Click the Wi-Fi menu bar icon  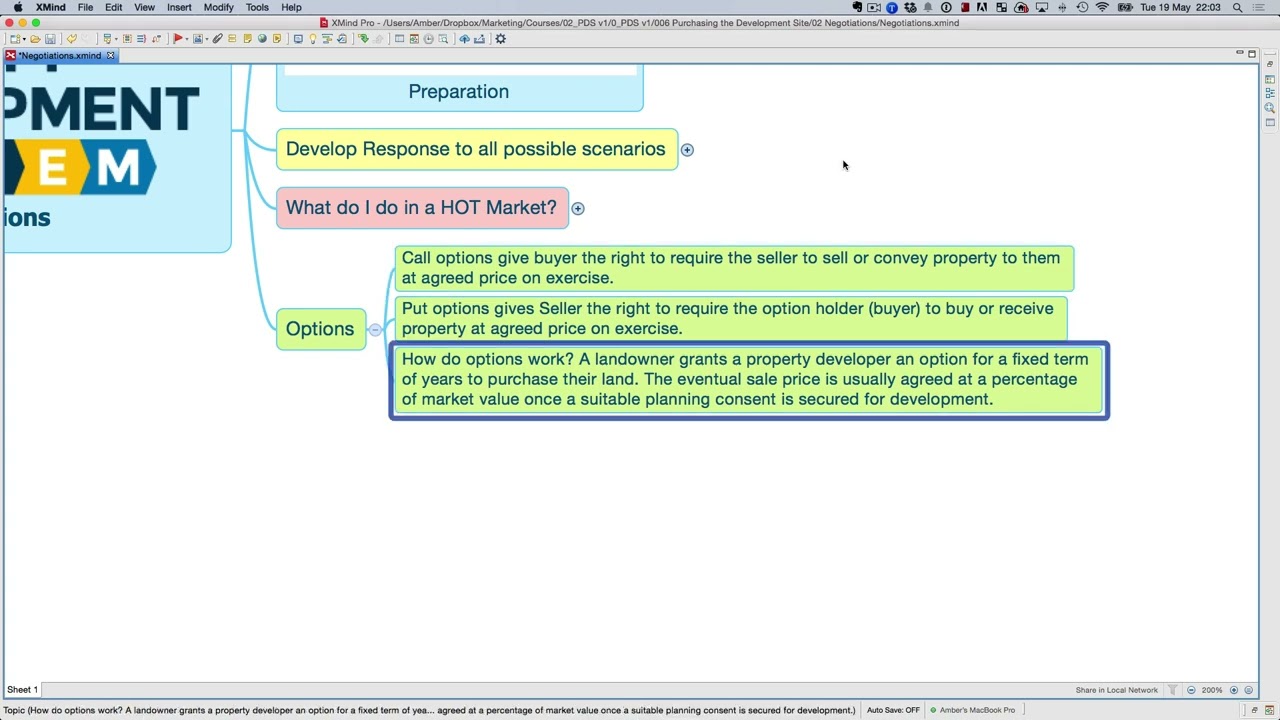pyautogui.click(x=1102, y=7)
